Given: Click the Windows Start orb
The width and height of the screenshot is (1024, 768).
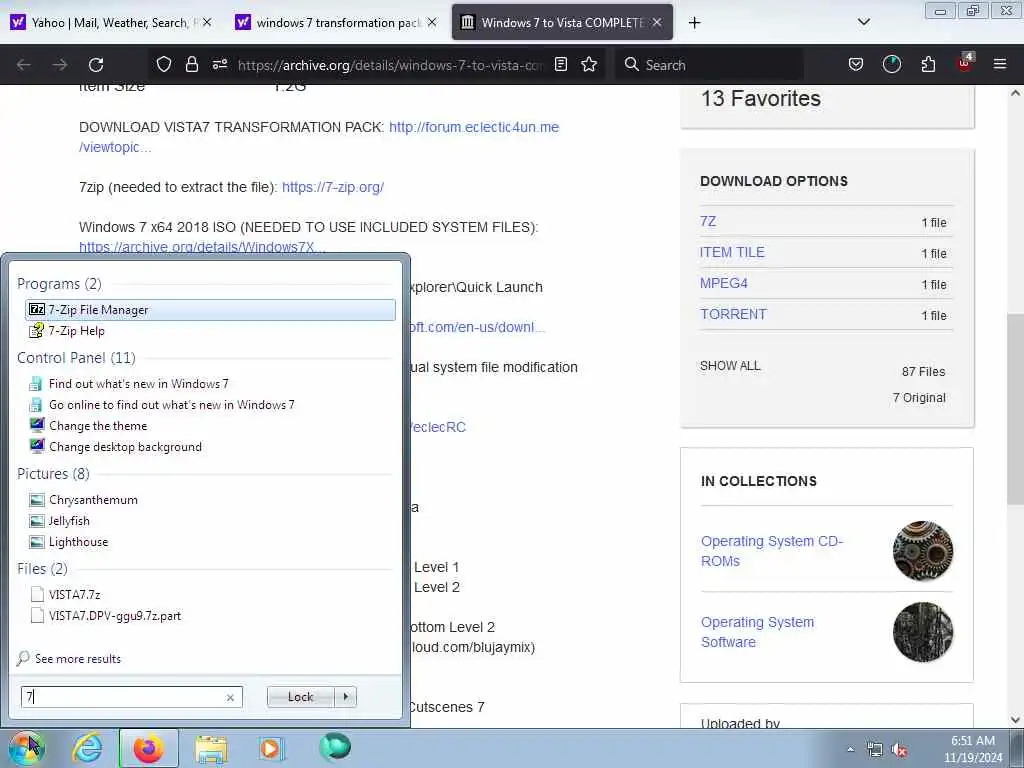Looking at the screenshot, I should point(26,748).
